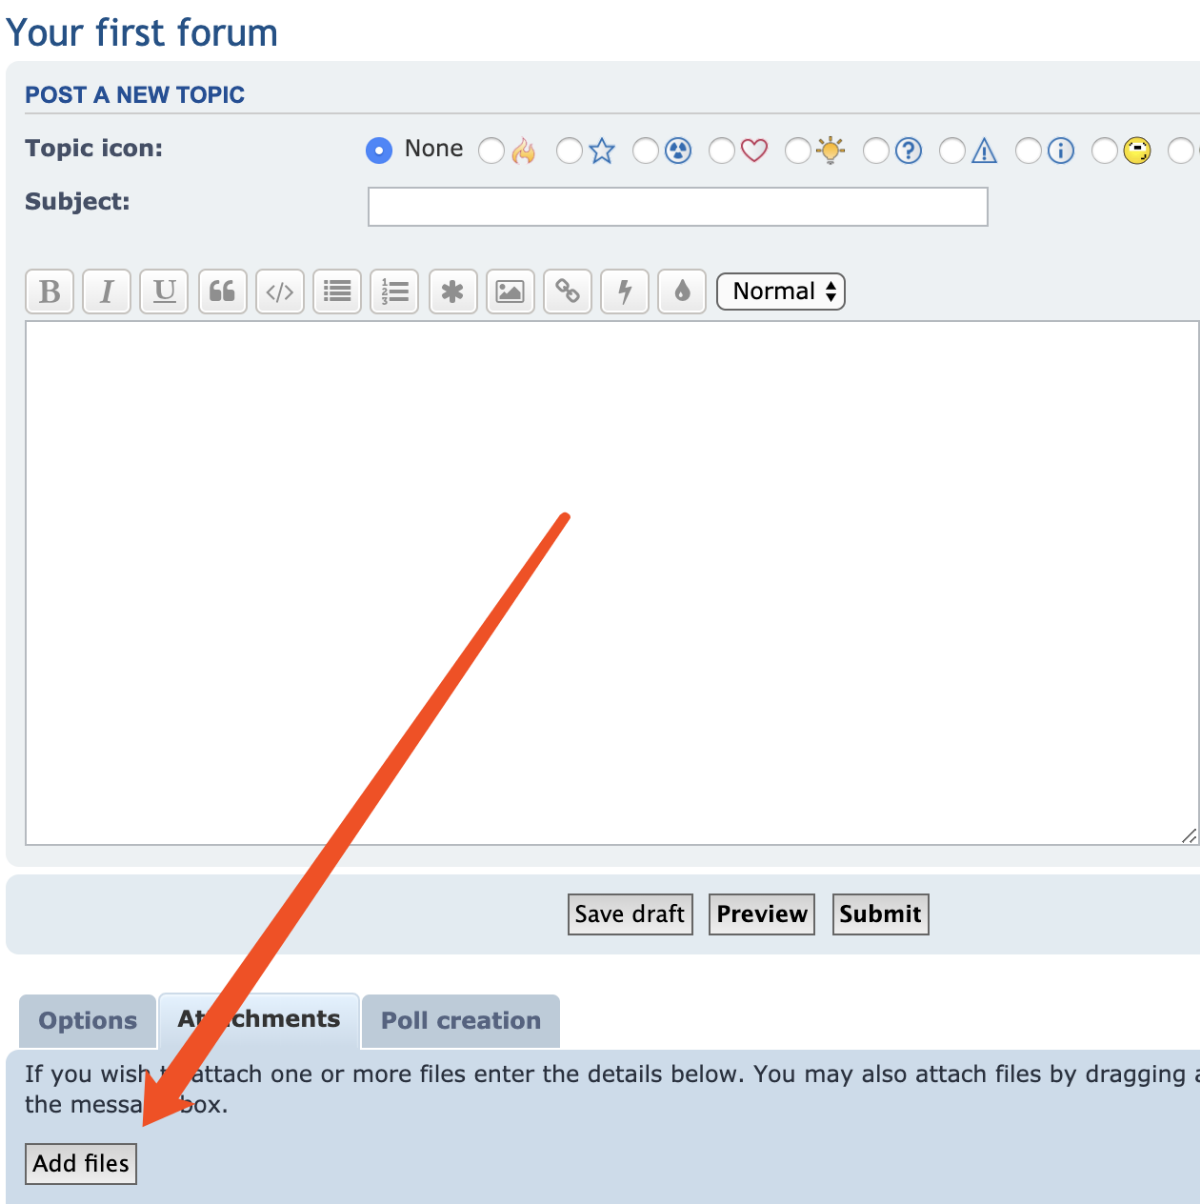Click the Preview button
Viewport: 1200px width, 1204px height.
click(762, 914)
